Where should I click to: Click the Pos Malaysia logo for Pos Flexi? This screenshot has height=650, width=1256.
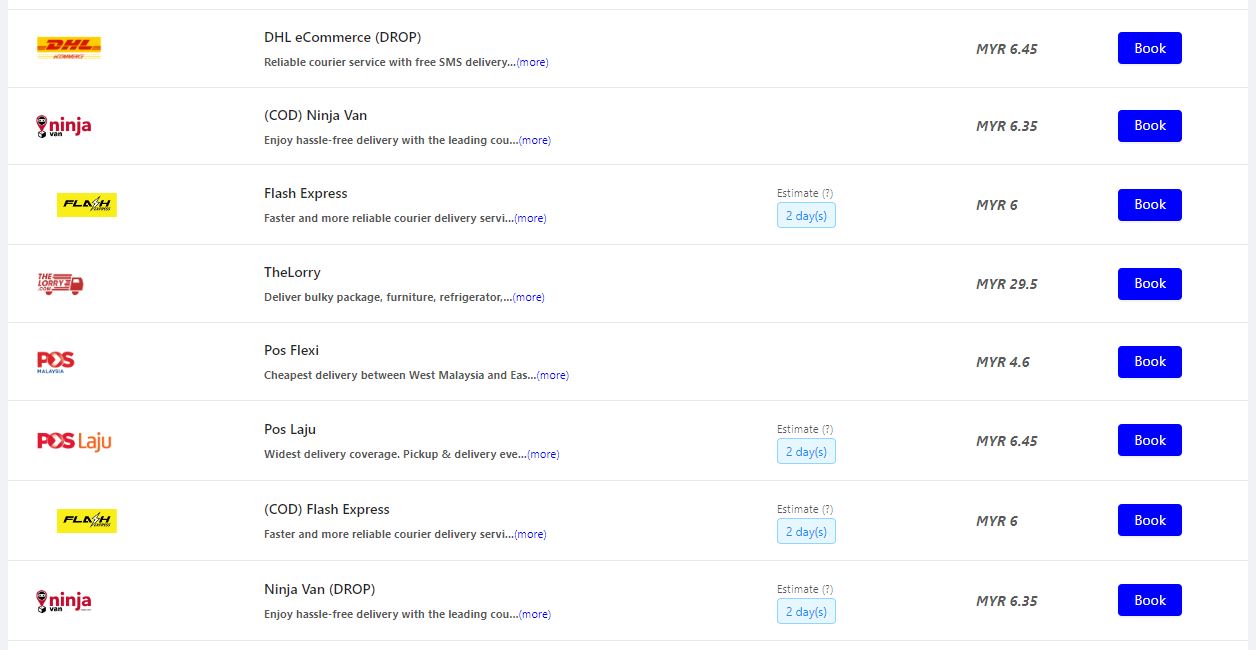point(56,362)
